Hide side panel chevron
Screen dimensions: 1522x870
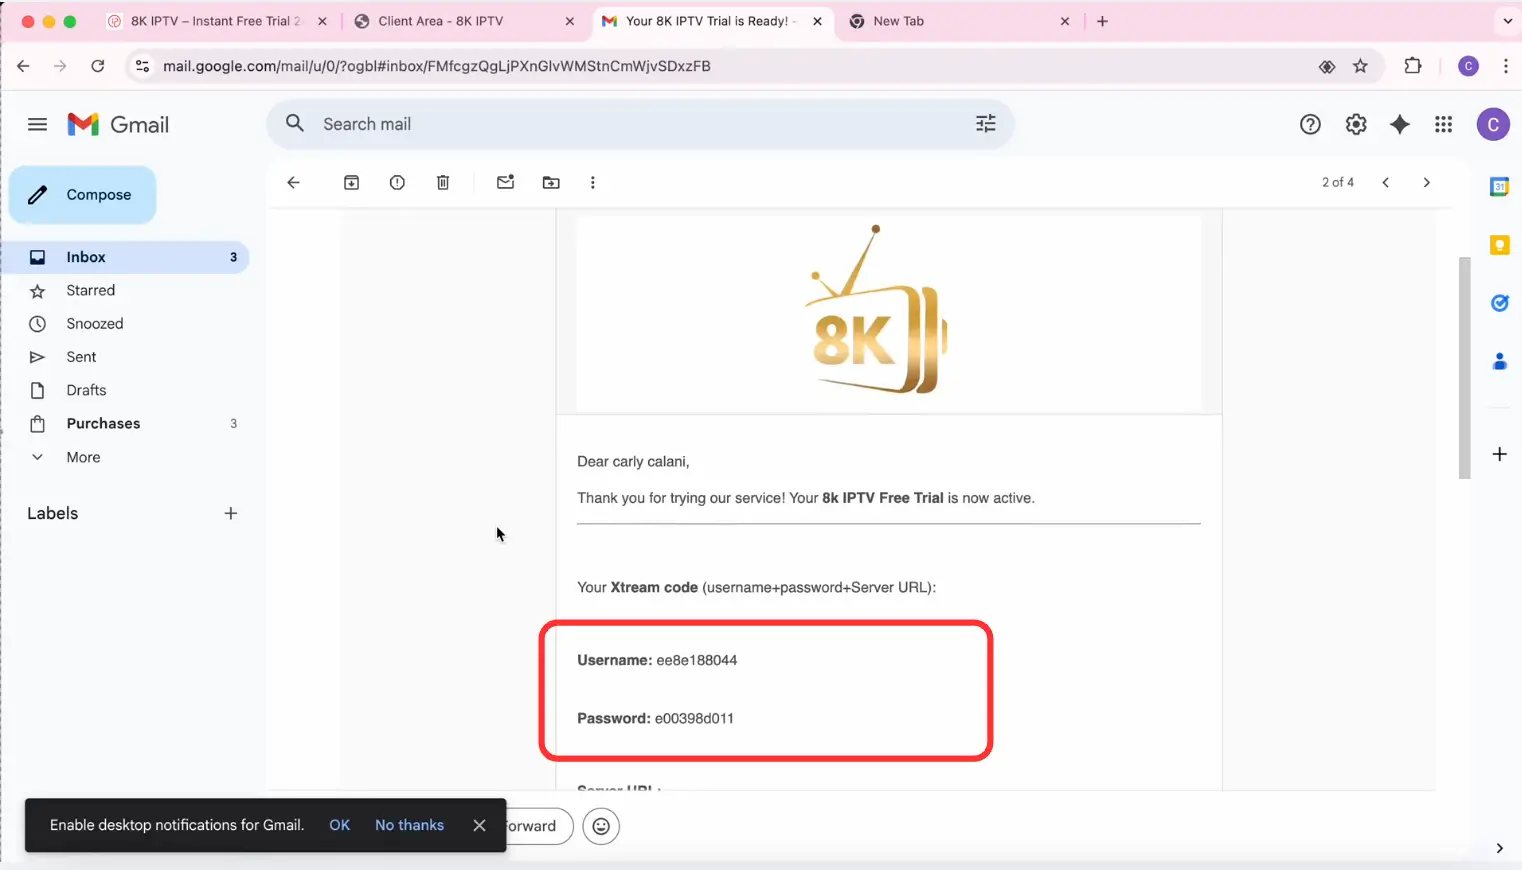pos(1499,848)
